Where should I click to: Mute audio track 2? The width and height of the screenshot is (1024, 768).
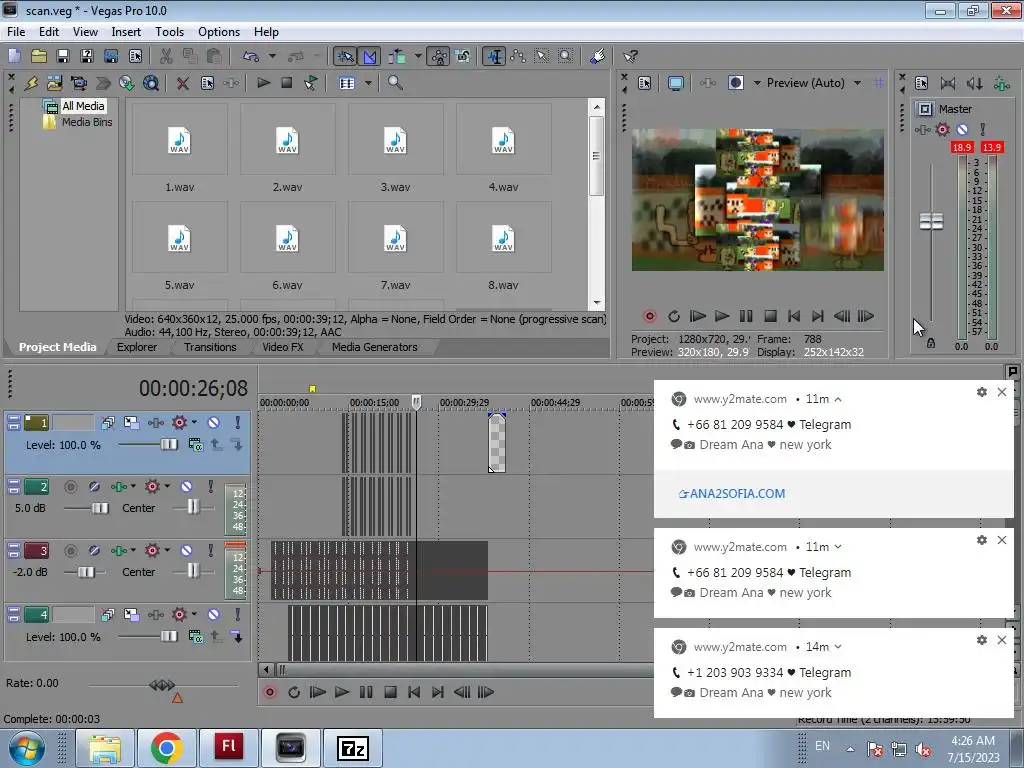pyautogui.click(x=186, y=487)
